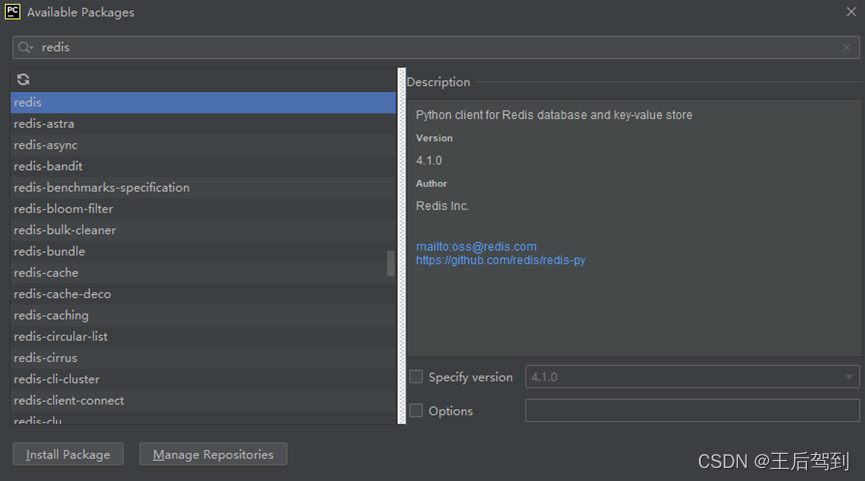The height and width of the screenshot is (481, 865).
Task: Open the github.com/redis/redis-py link
Action: [500, 260]
